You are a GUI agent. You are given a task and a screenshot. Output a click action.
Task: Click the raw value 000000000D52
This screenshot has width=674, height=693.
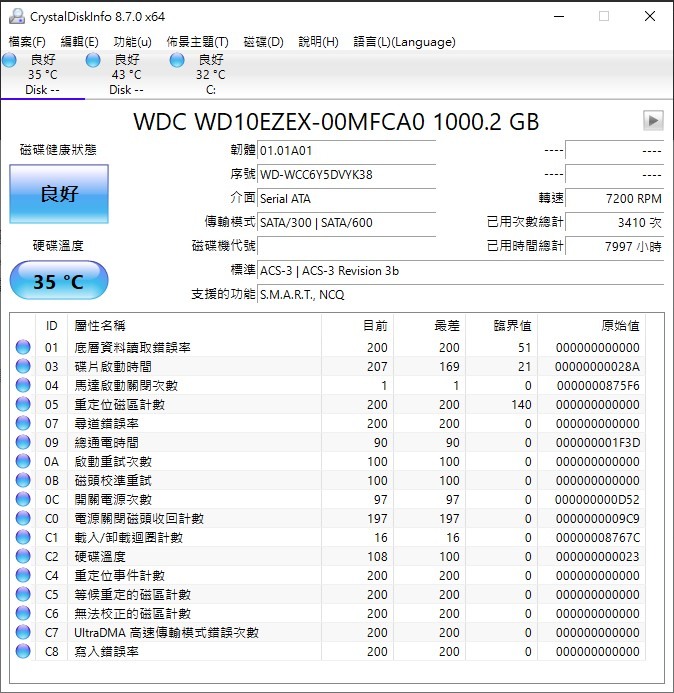pyautogui.click(x=597, y=499)
